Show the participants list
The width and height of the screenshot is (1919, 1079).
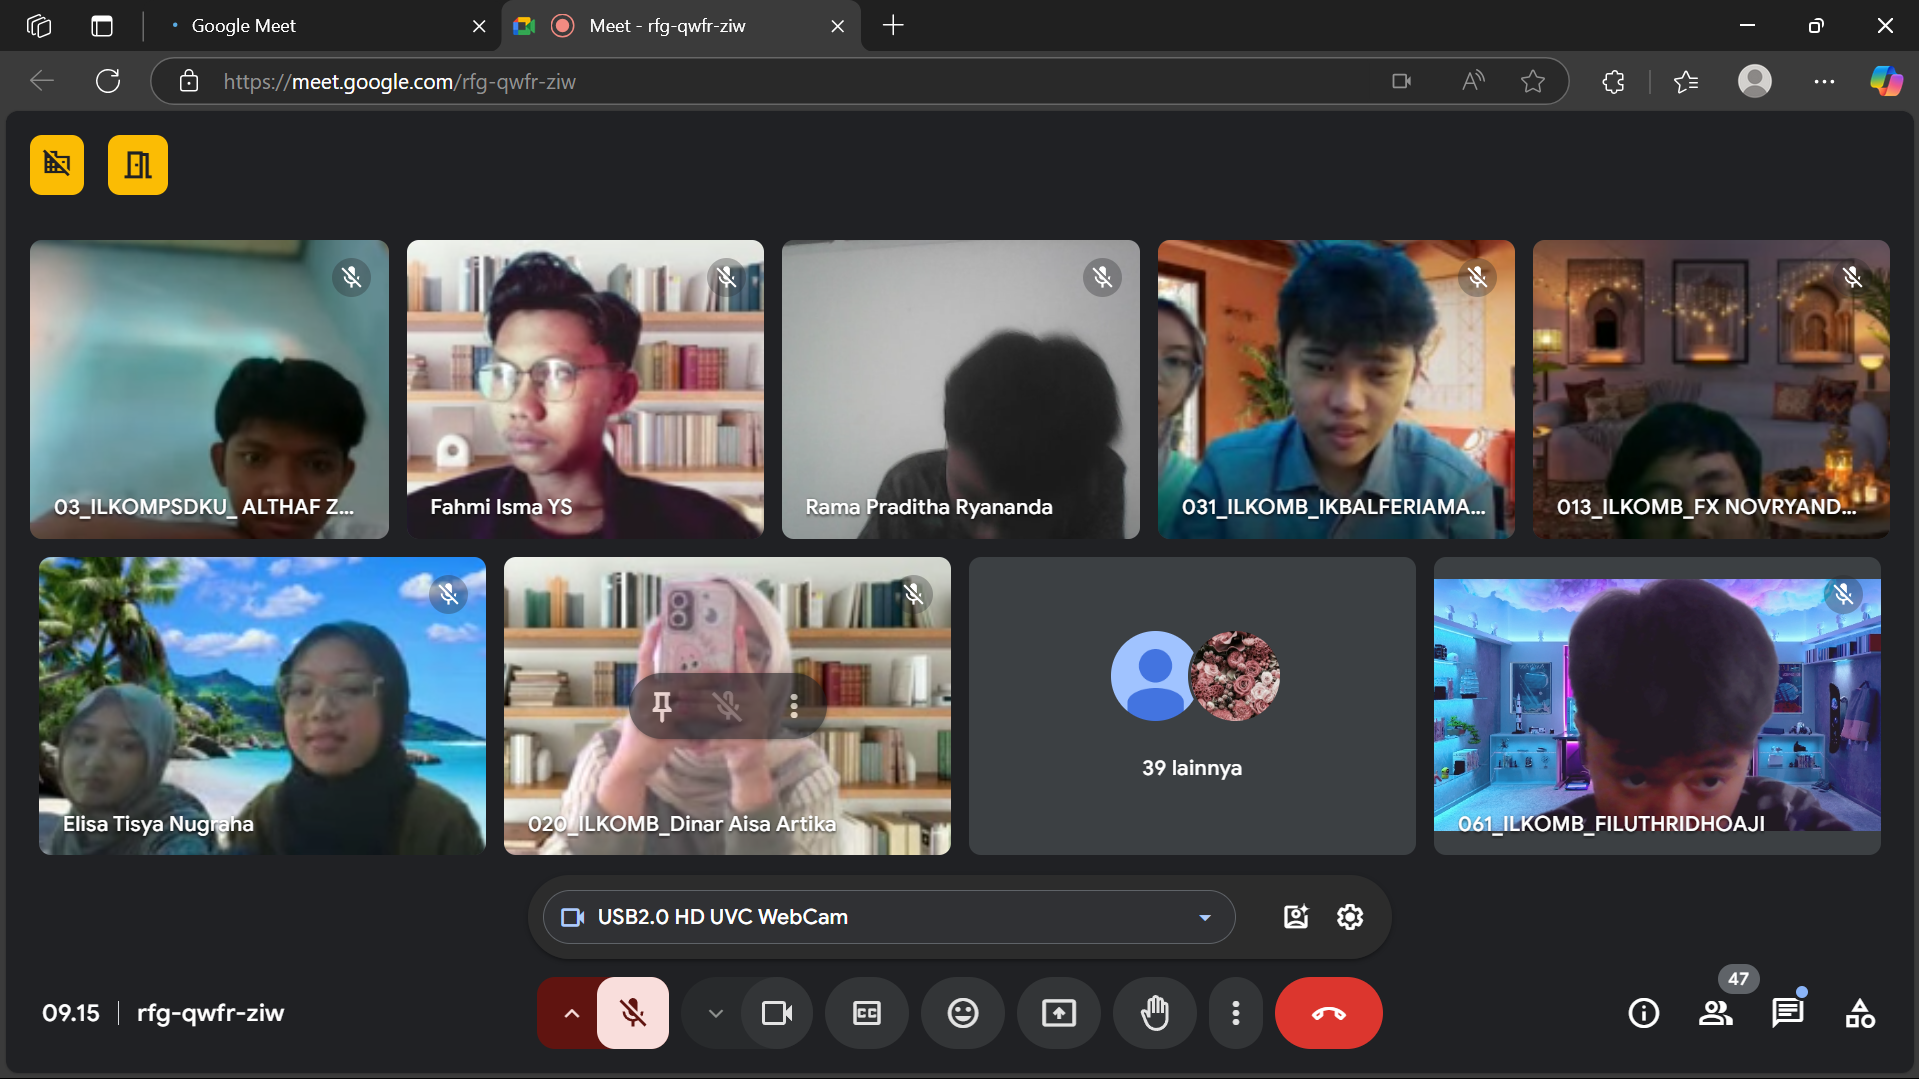(1715, 1013)
